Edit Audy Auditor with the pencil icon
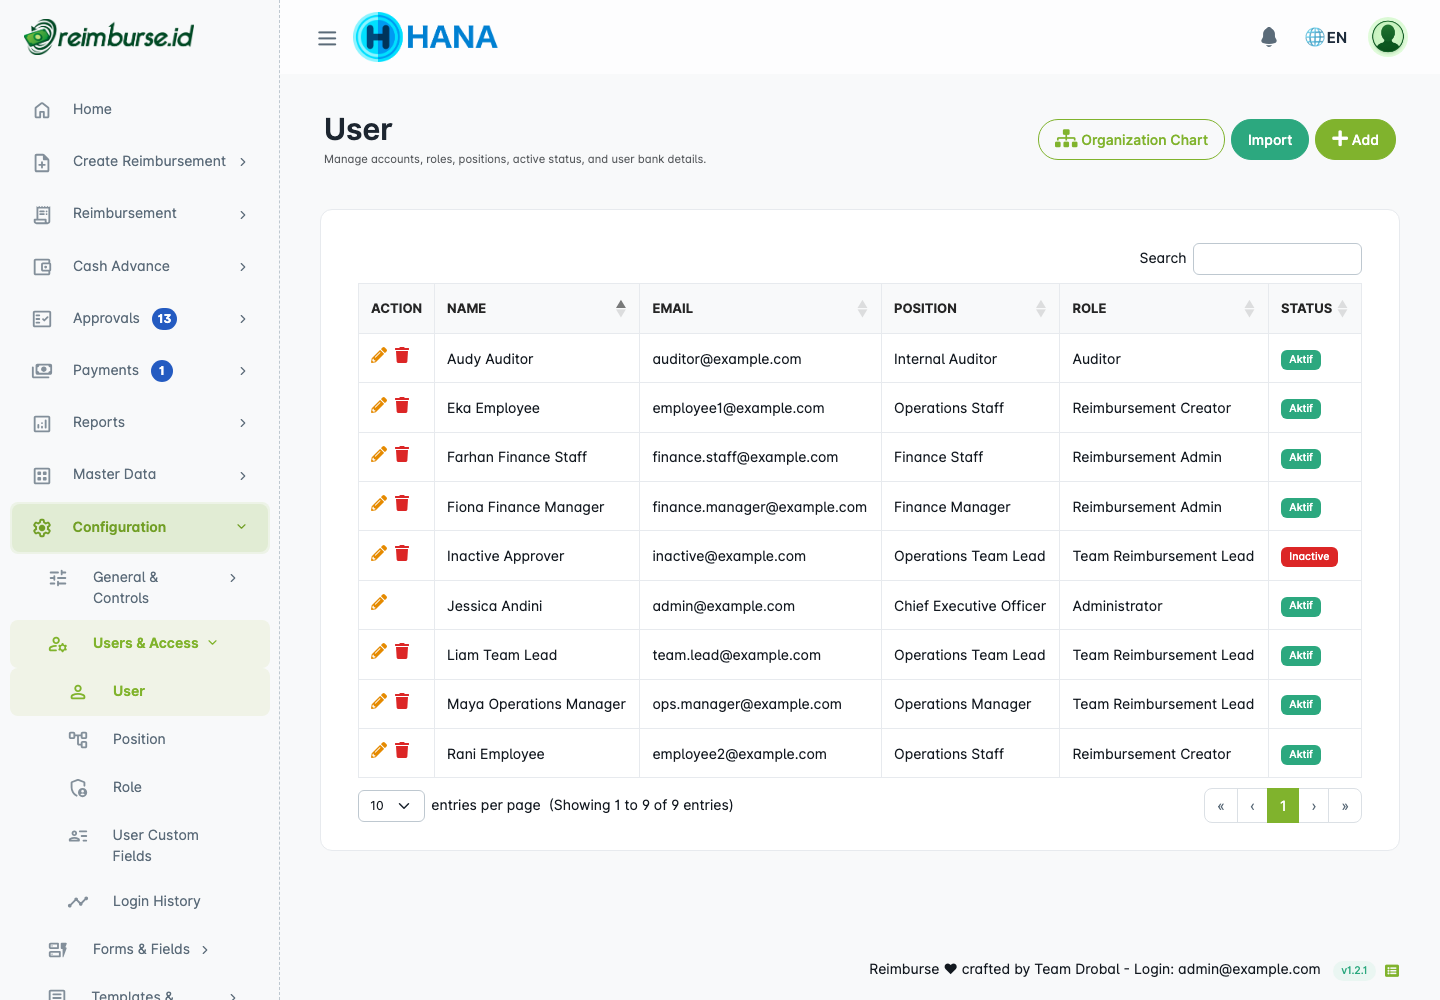Viewport: 1440px width, 1000px height. point(379,355)
